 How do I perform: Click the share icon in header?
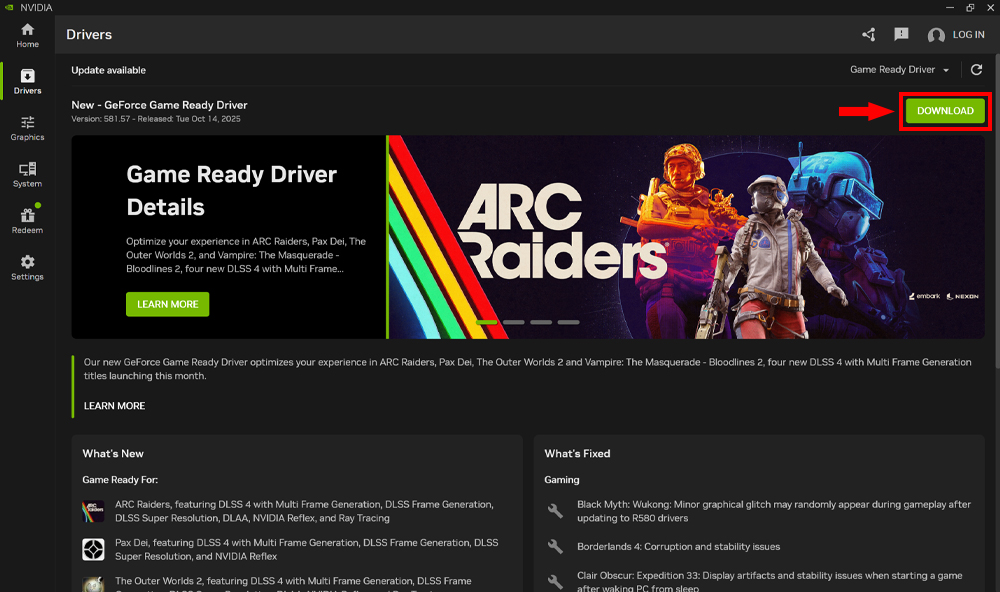869,35
